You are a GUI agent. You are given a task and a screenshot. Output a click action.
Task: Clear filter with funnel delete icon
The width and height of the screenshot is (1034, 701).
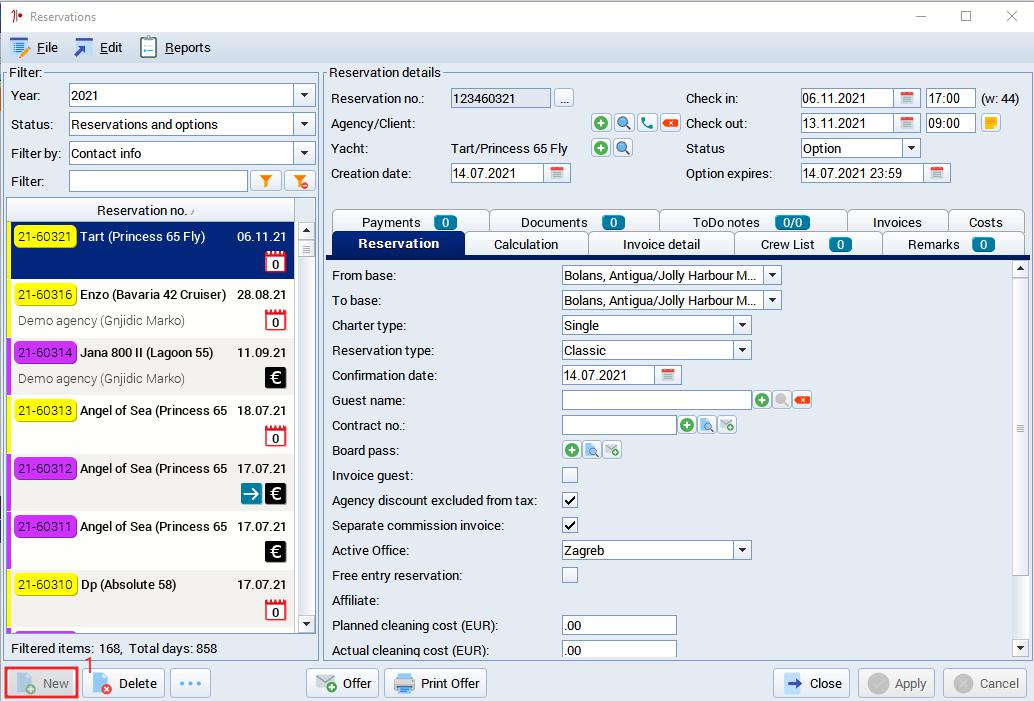point(300,181)
